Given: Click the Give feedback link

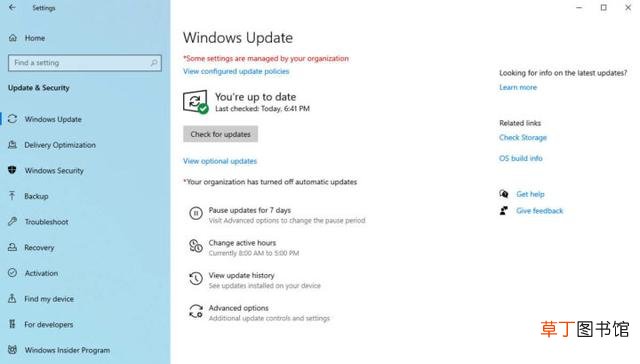Looking at the screenshot, I should (x=540, y=211).
